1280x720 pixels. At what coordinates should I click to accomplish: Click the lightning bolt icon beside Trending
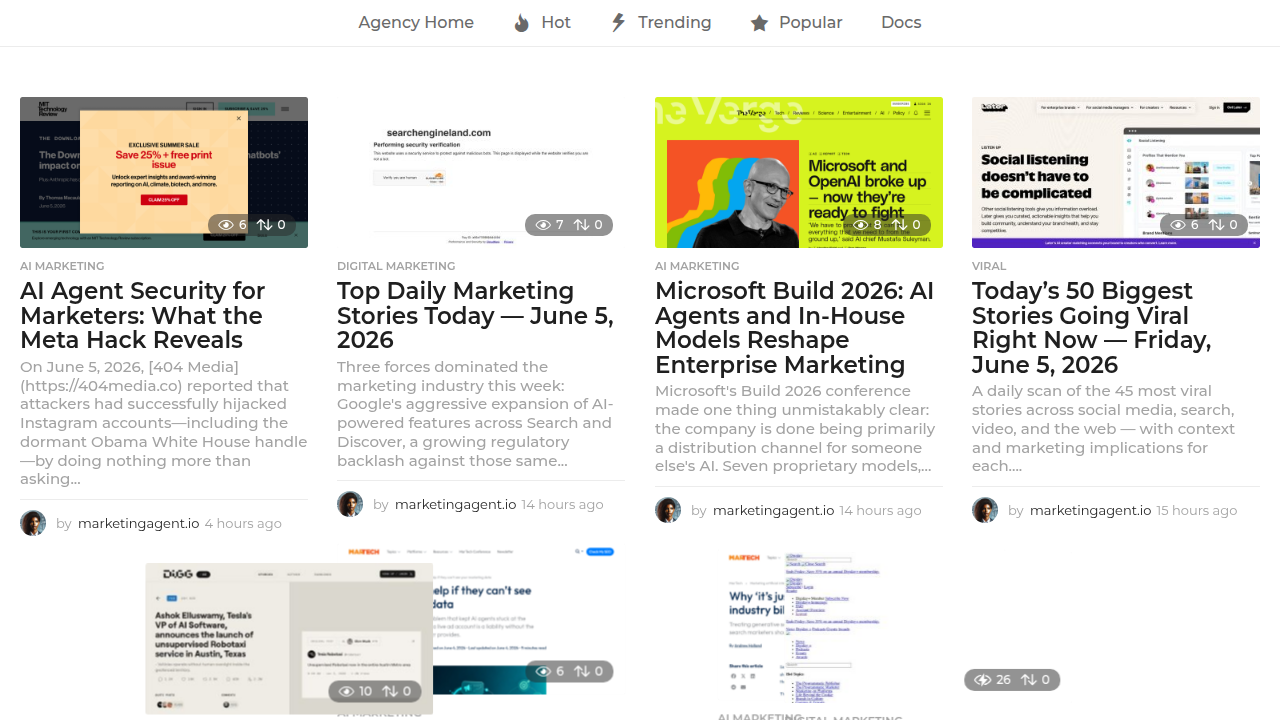pos(619,22)
